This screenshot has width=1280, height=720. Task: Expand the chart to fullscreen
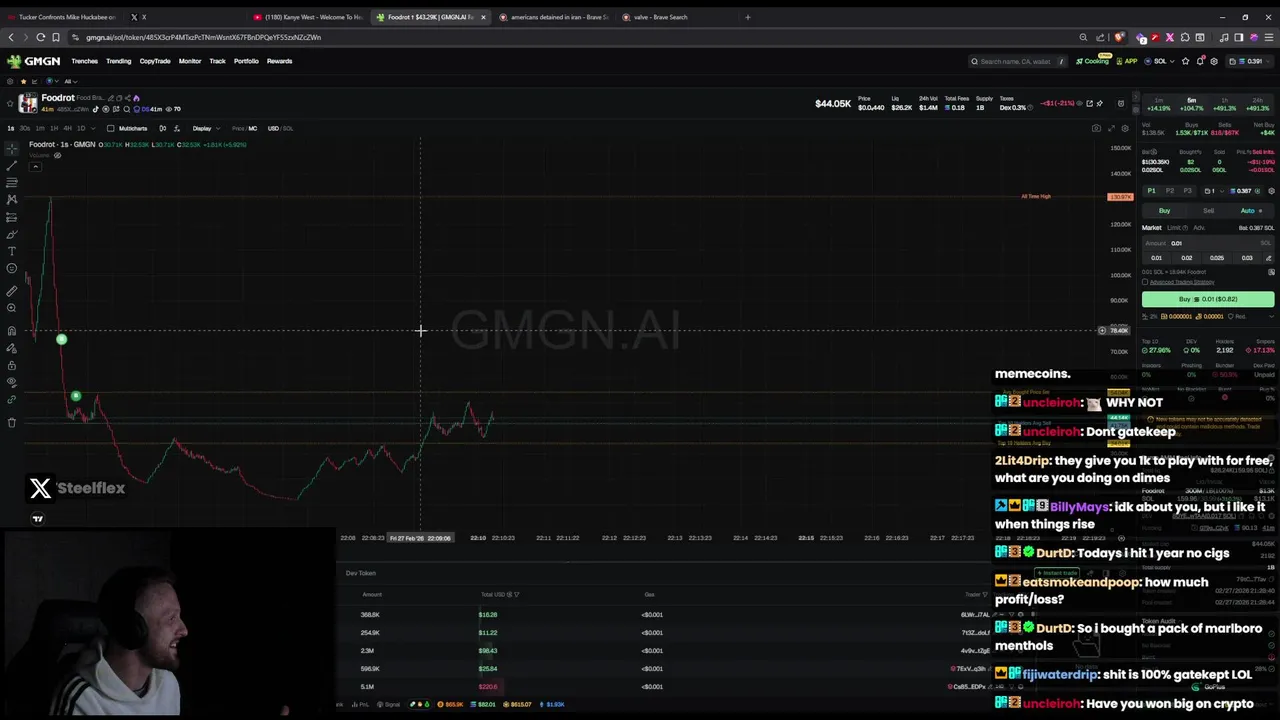[x=1111, y=128]
